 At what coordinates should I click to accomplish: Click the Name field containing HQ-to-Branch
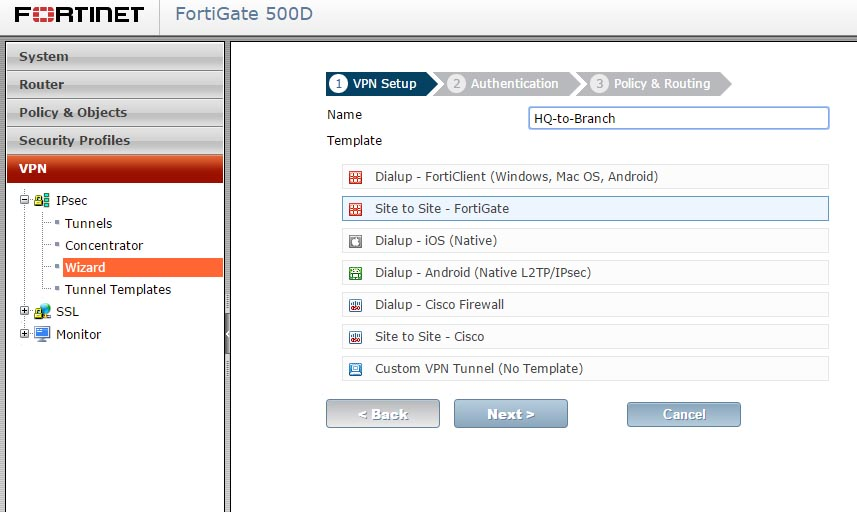(679, 118)
